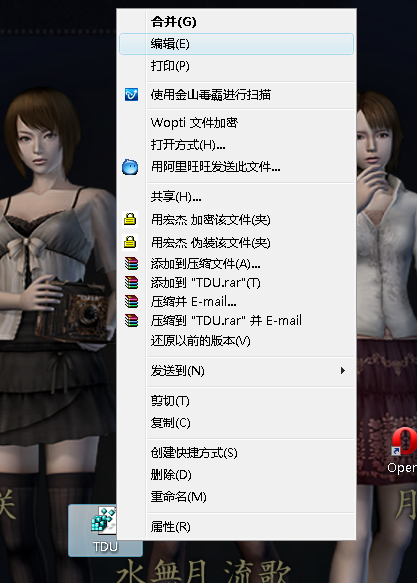The image size is (417, 583).
Task: Choose 编辑(E) in the context menu
Action: pyautogui.click(x=236, y=44)
